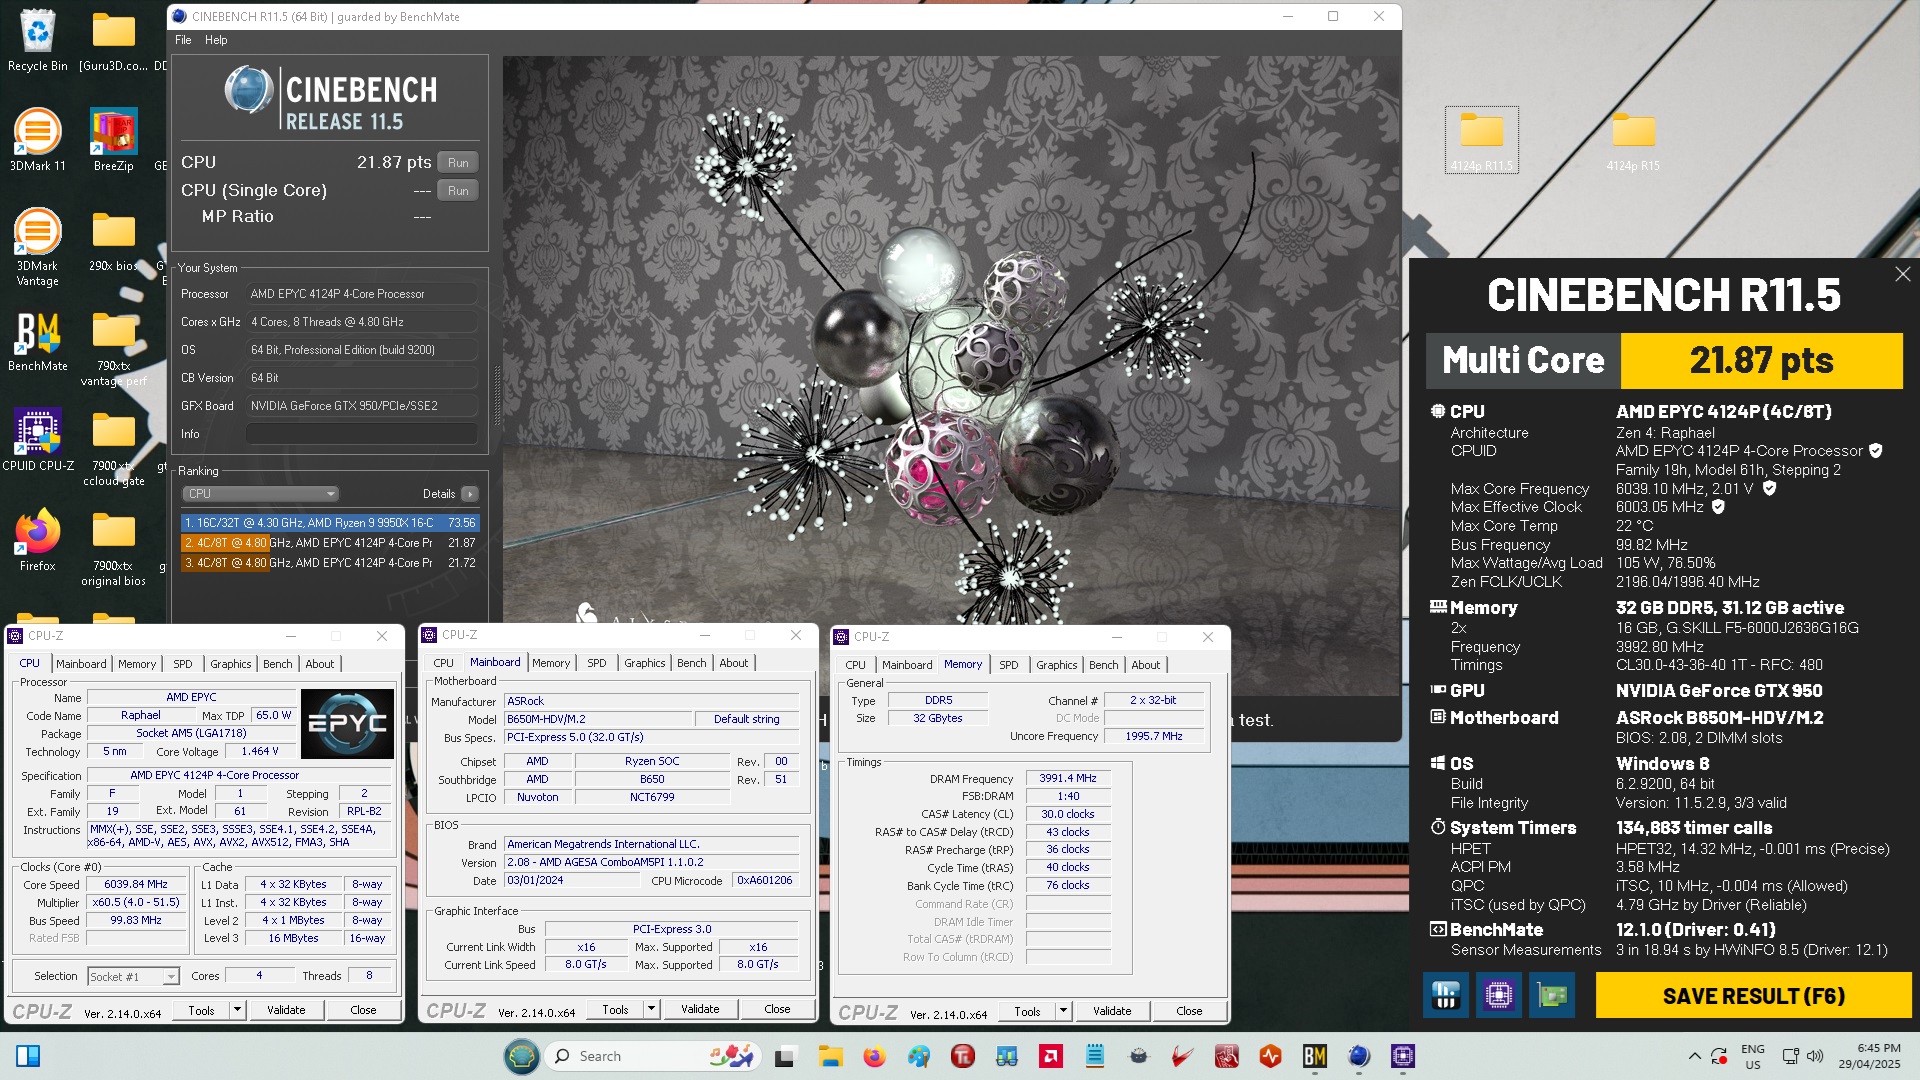1920x1080 pixels.
Task: Open the Cinebench File menu
Action: [183, 40]
